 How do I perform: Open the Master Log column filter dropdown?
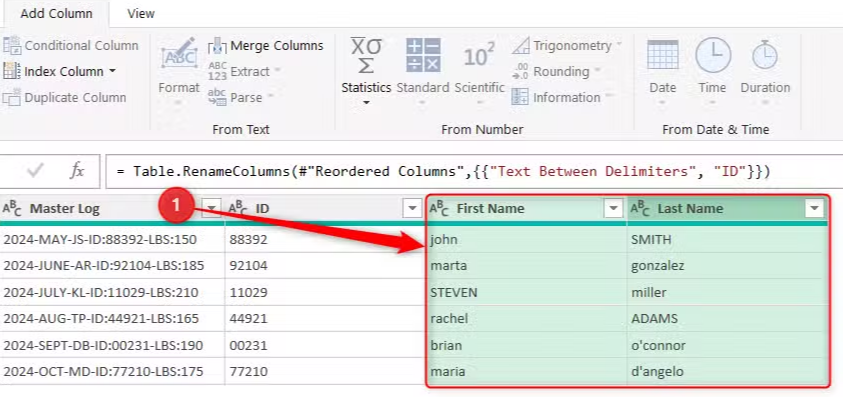pyautogui.click(x=212, y=209)
